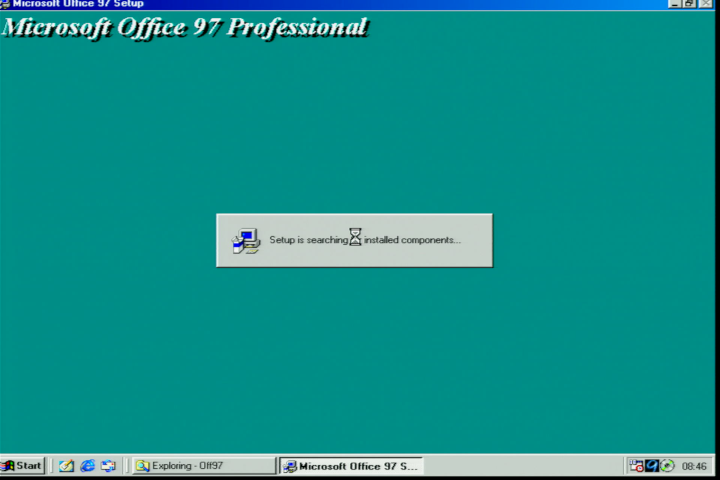Click the green disc tray icon

pyautogui.click(x=667, y=466)
